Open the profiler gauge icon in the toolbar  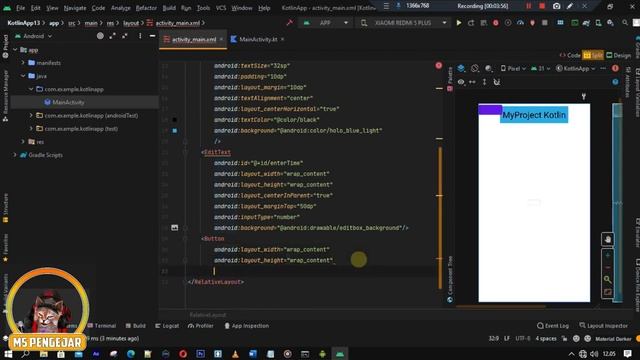tap(520, 23)
